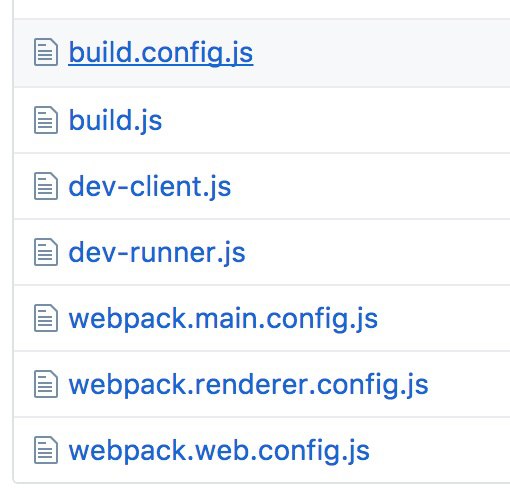The width and height of the screenshot is (510, 494).
Task: Click empty space right of webpack.main.config.js
Action: tap(443, 318)
